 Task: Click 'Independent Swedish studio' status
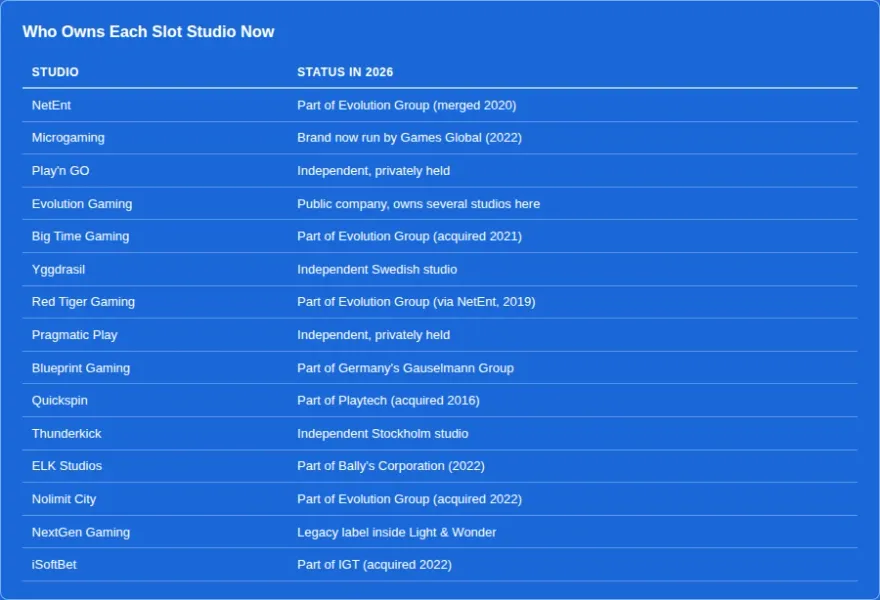point(377,269)
